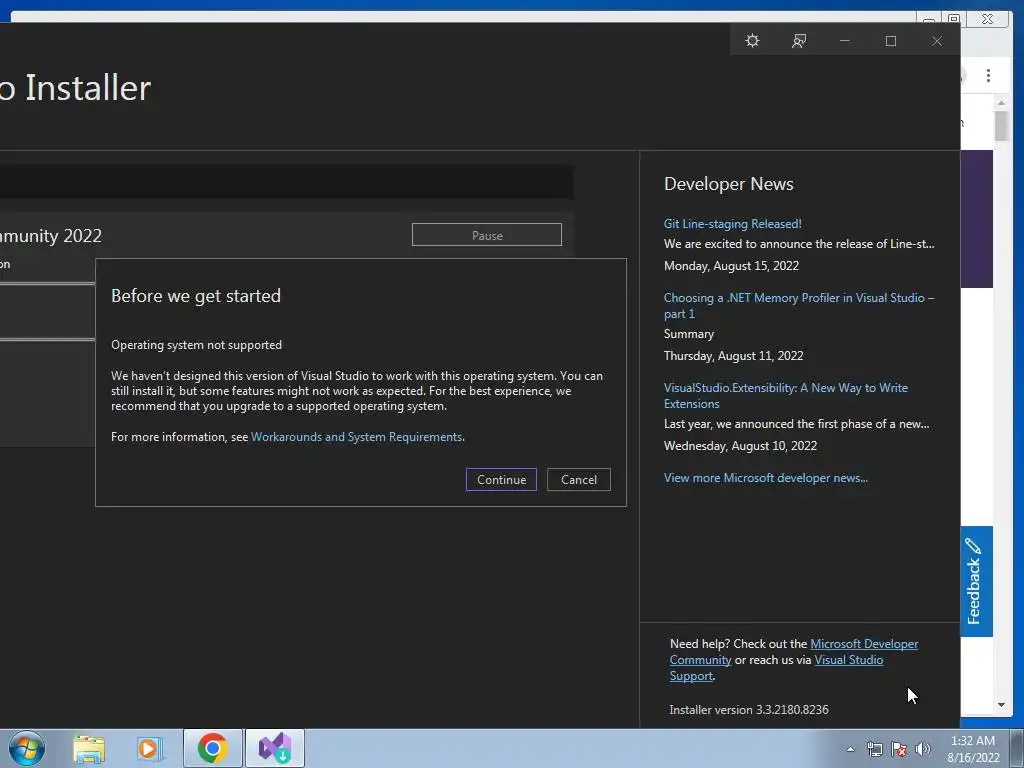Click the Monday, August 15, 2022 date
1024x768 pixels.
[x=731, y=266]
